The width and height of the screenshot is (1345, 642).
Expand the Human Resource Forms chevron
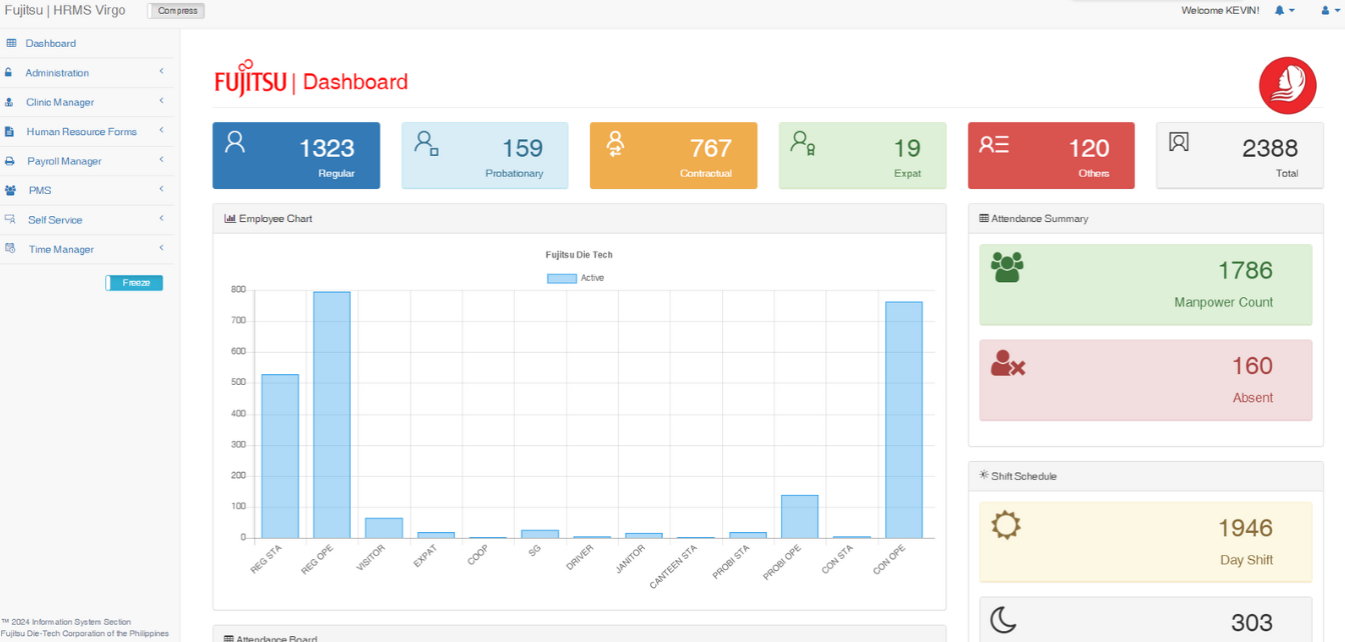(161, 131)
